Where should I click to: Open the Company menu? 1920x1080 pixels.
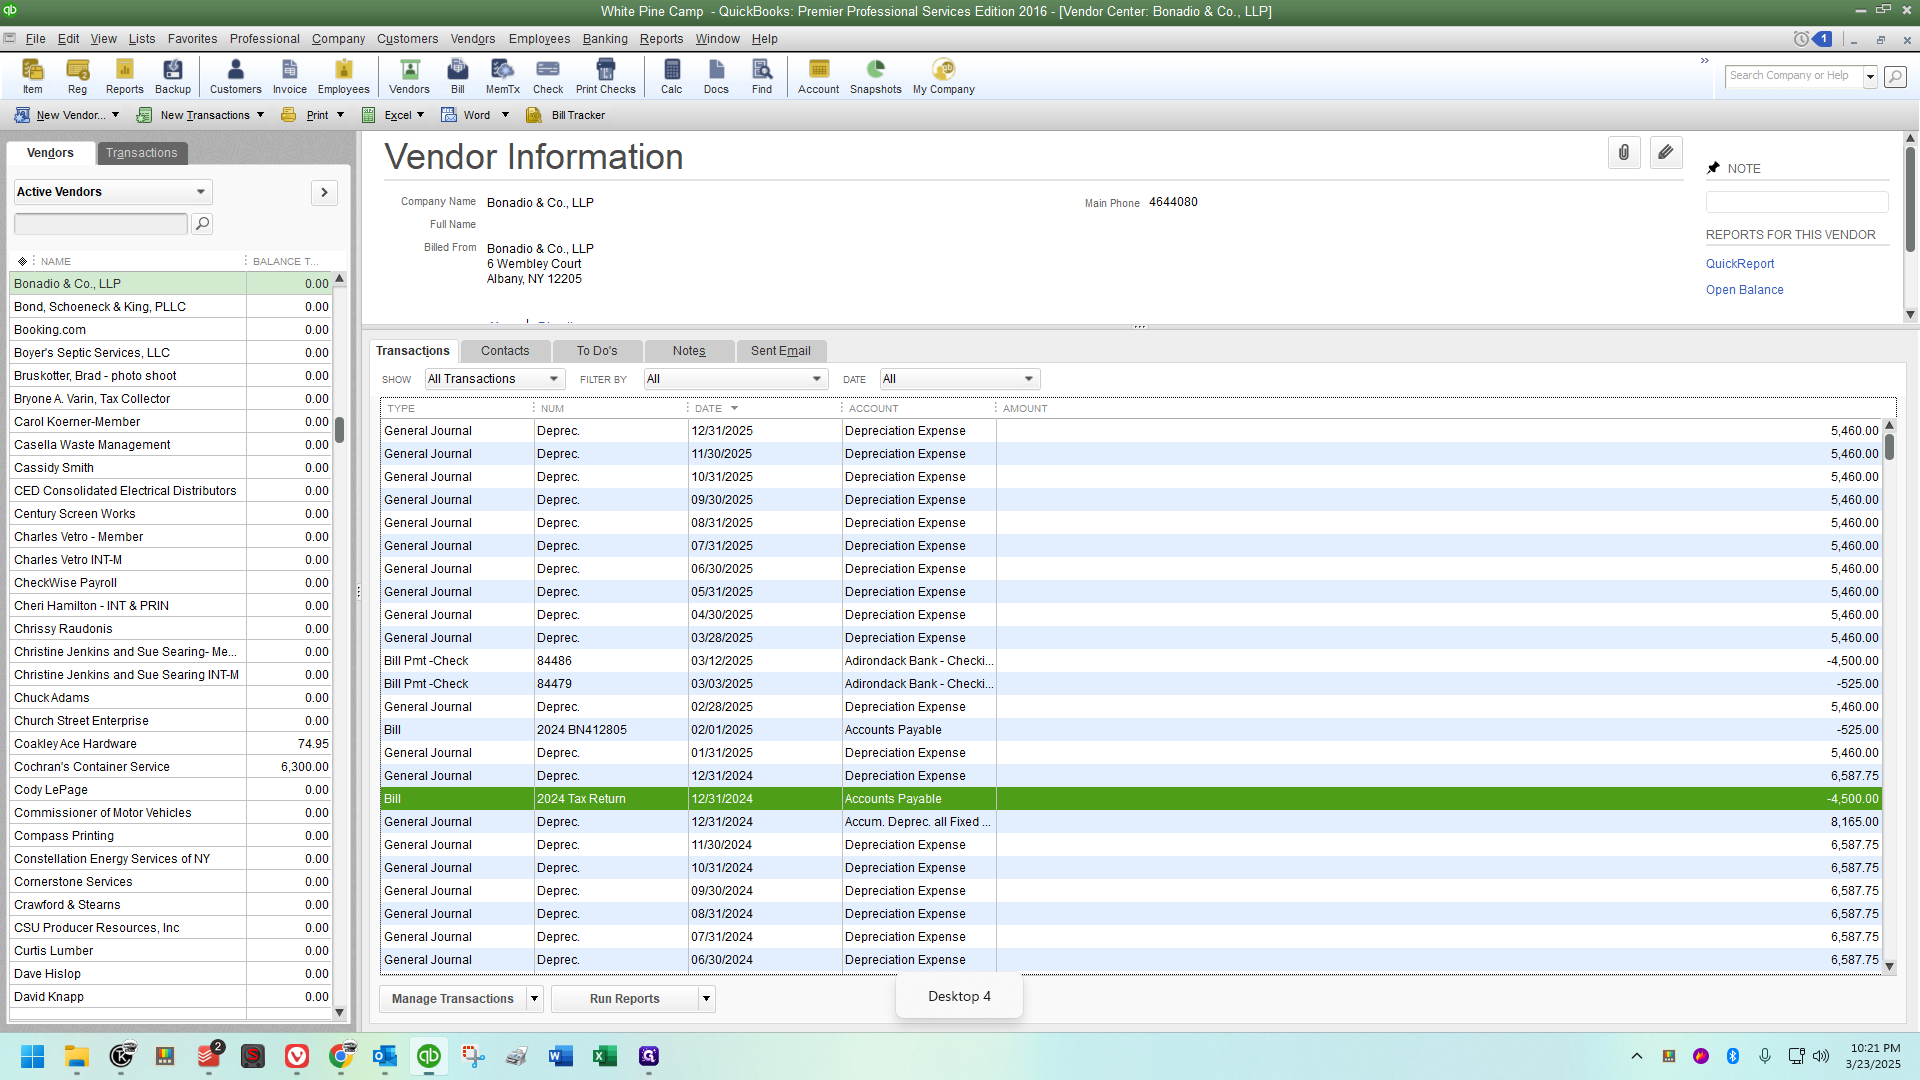338,39
